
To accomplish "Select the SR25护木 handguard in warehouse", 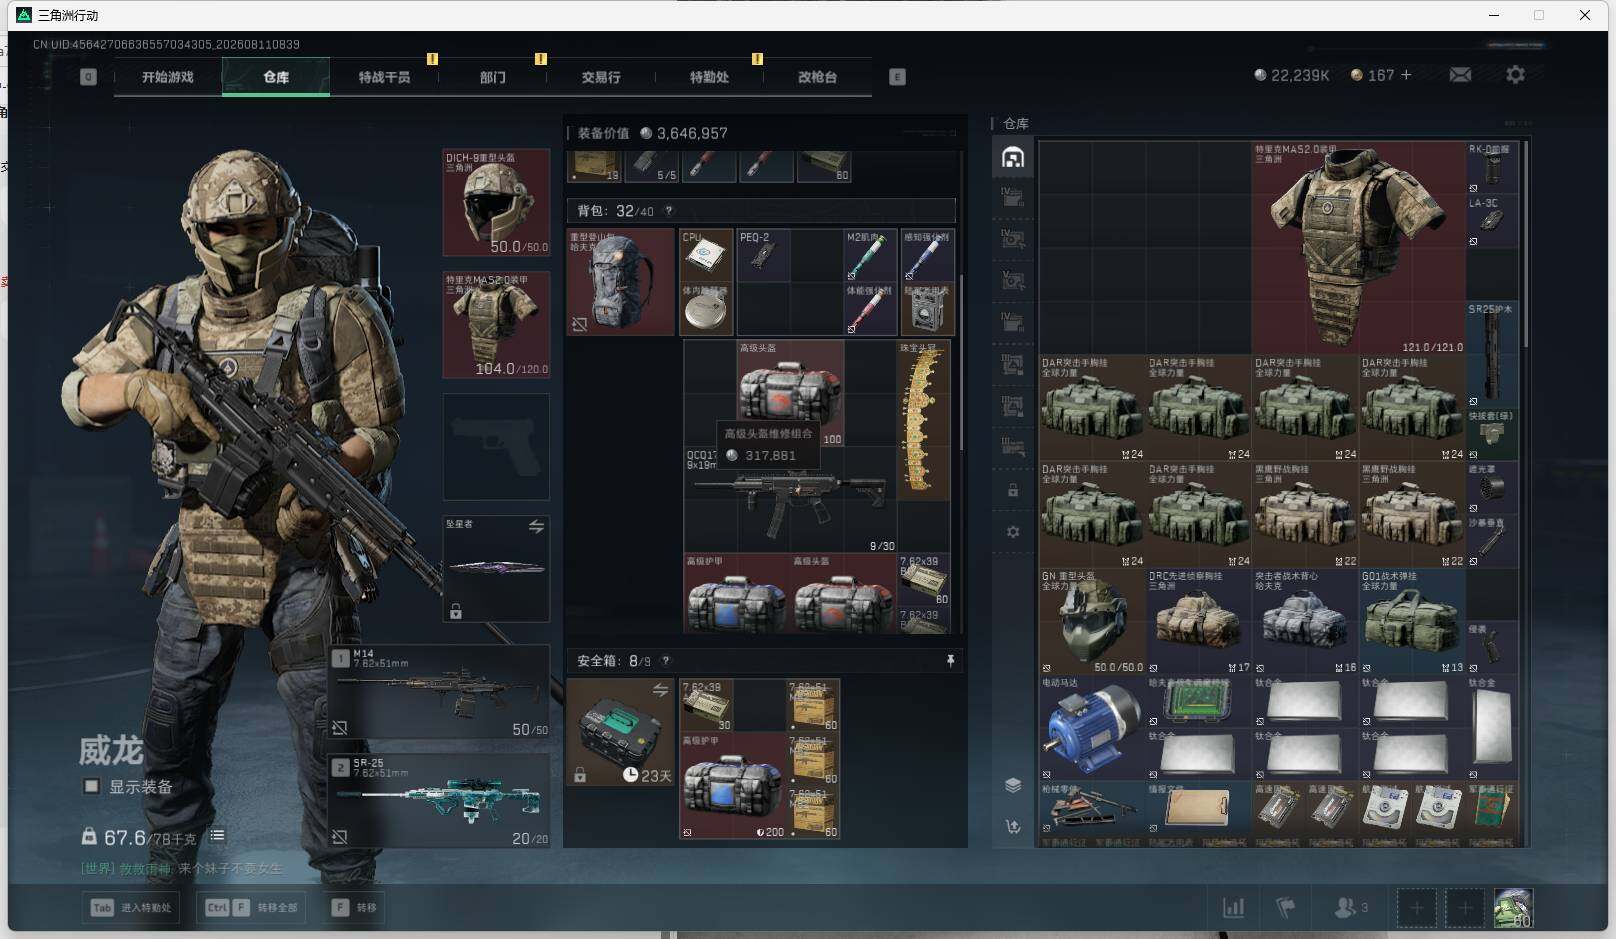I will (x=1492, y=354).
